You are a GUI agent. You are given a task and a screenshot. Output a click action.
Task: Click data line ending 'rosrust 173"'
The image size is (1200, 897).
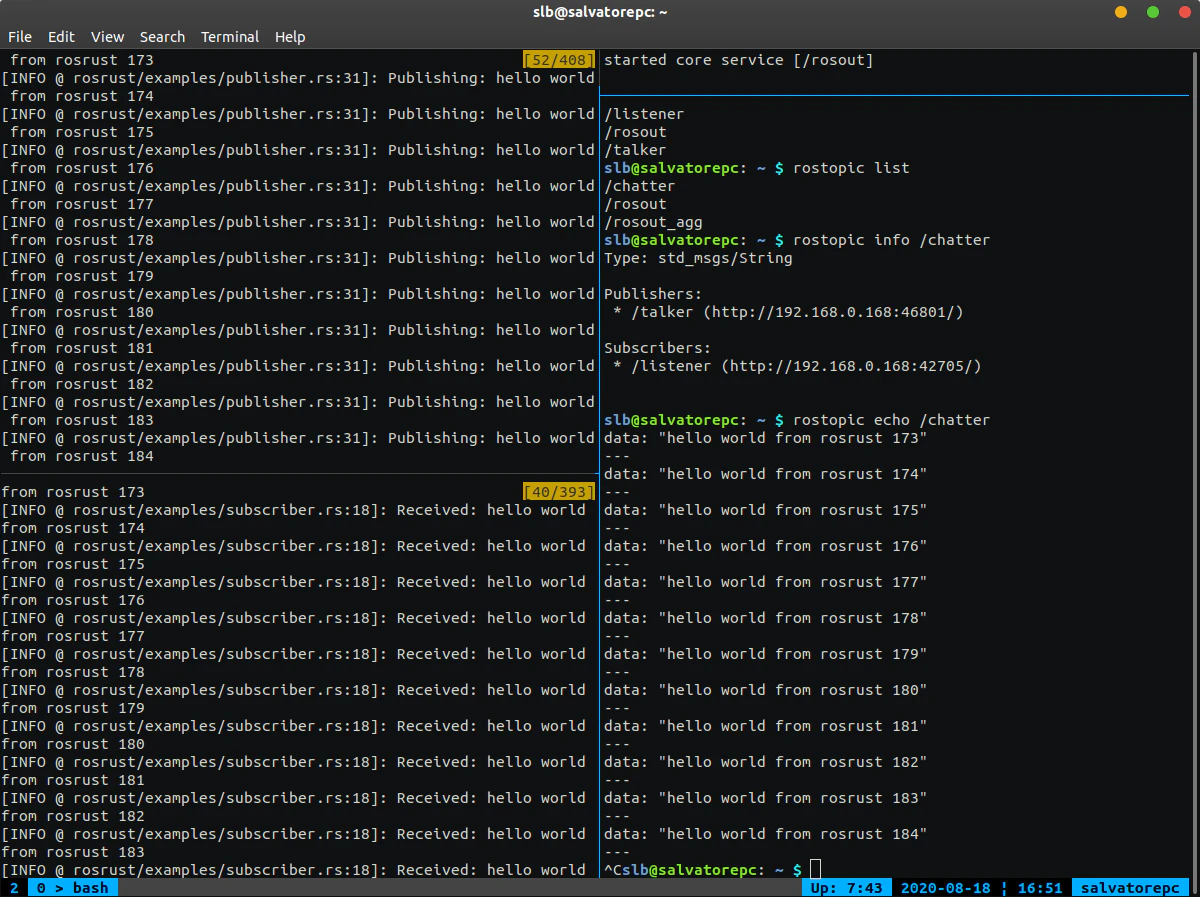(x=766, y=438)
